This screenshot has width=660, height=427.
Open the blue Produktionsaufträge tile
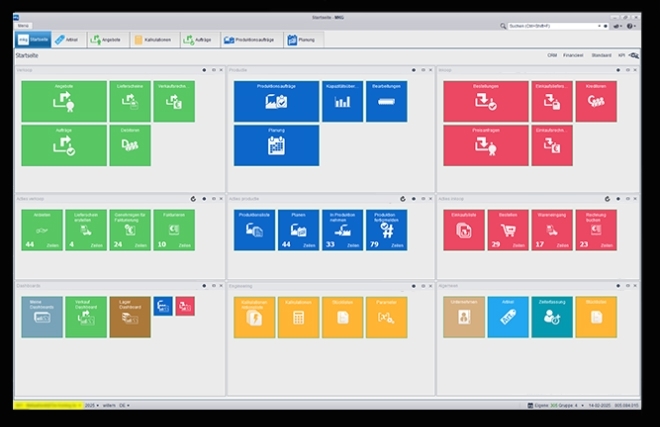point(276,101)
